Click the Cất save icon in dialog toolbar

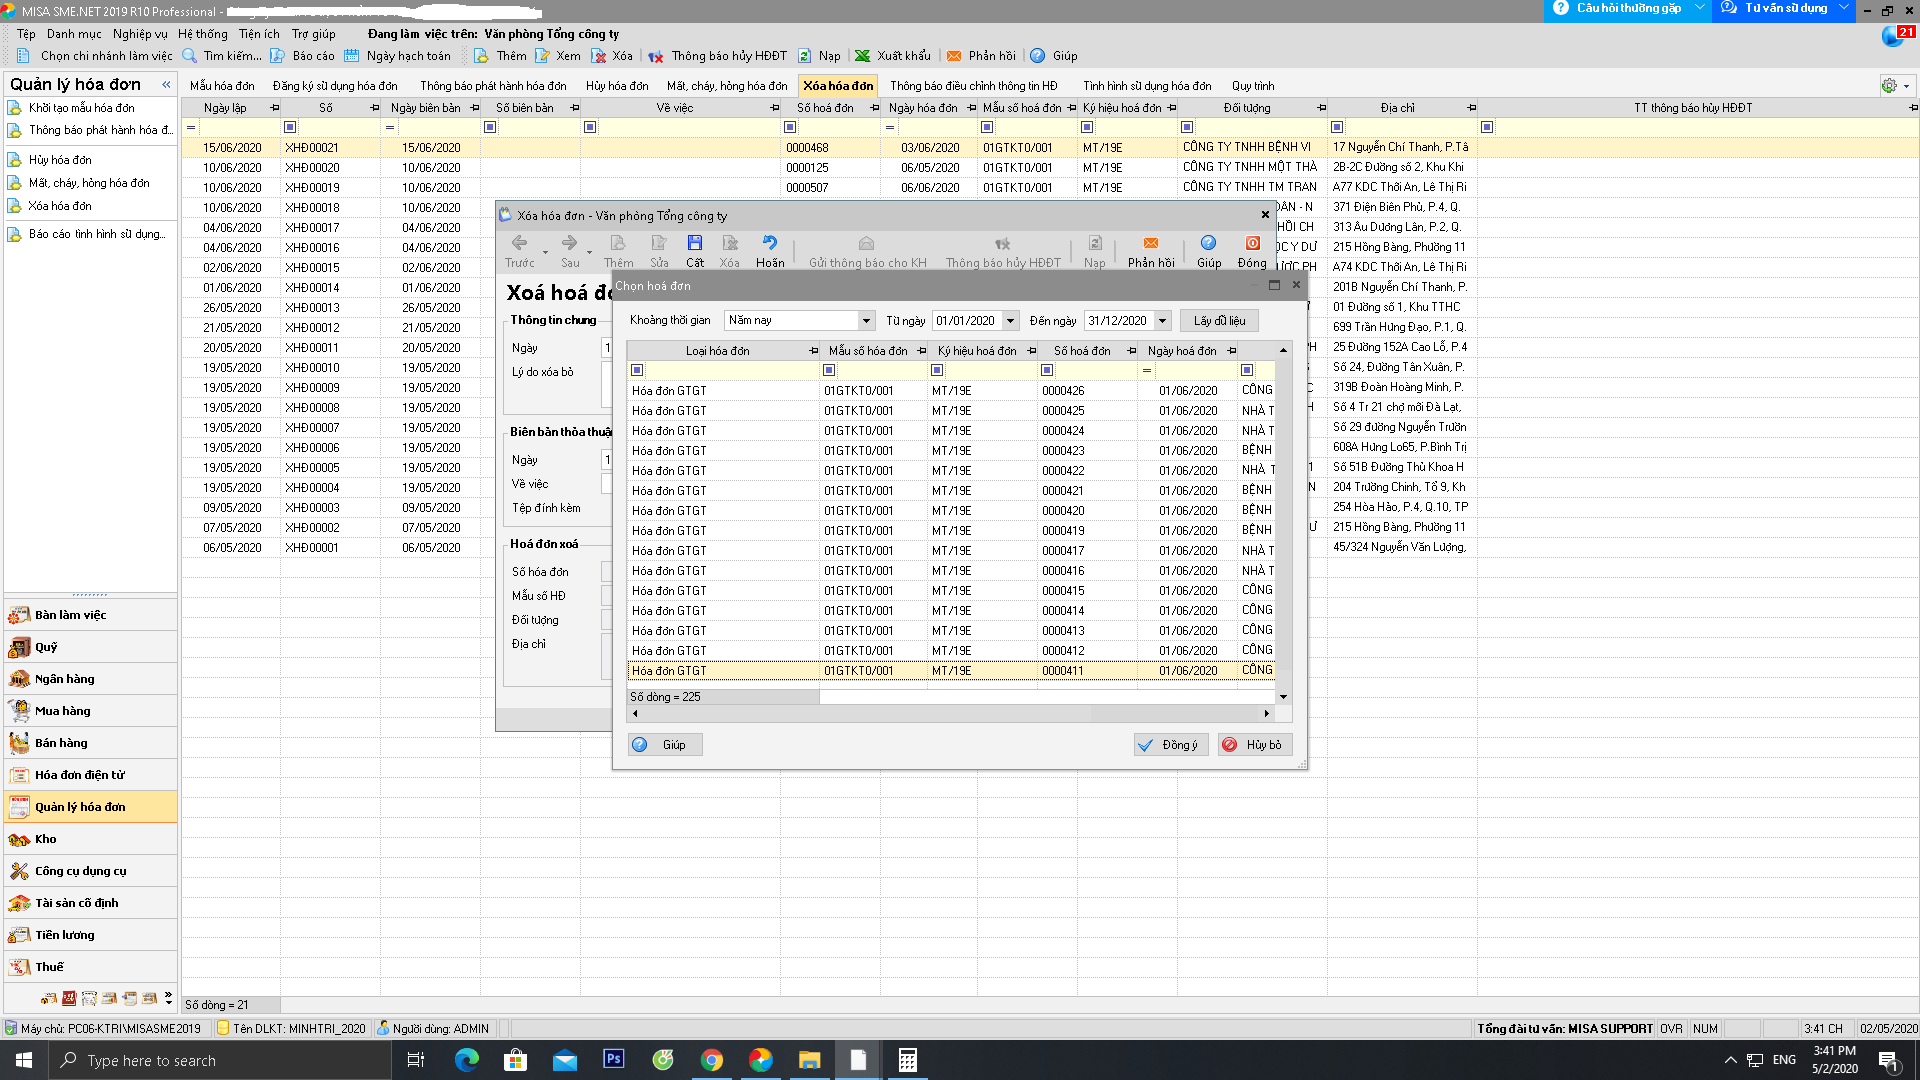(695, 243)
